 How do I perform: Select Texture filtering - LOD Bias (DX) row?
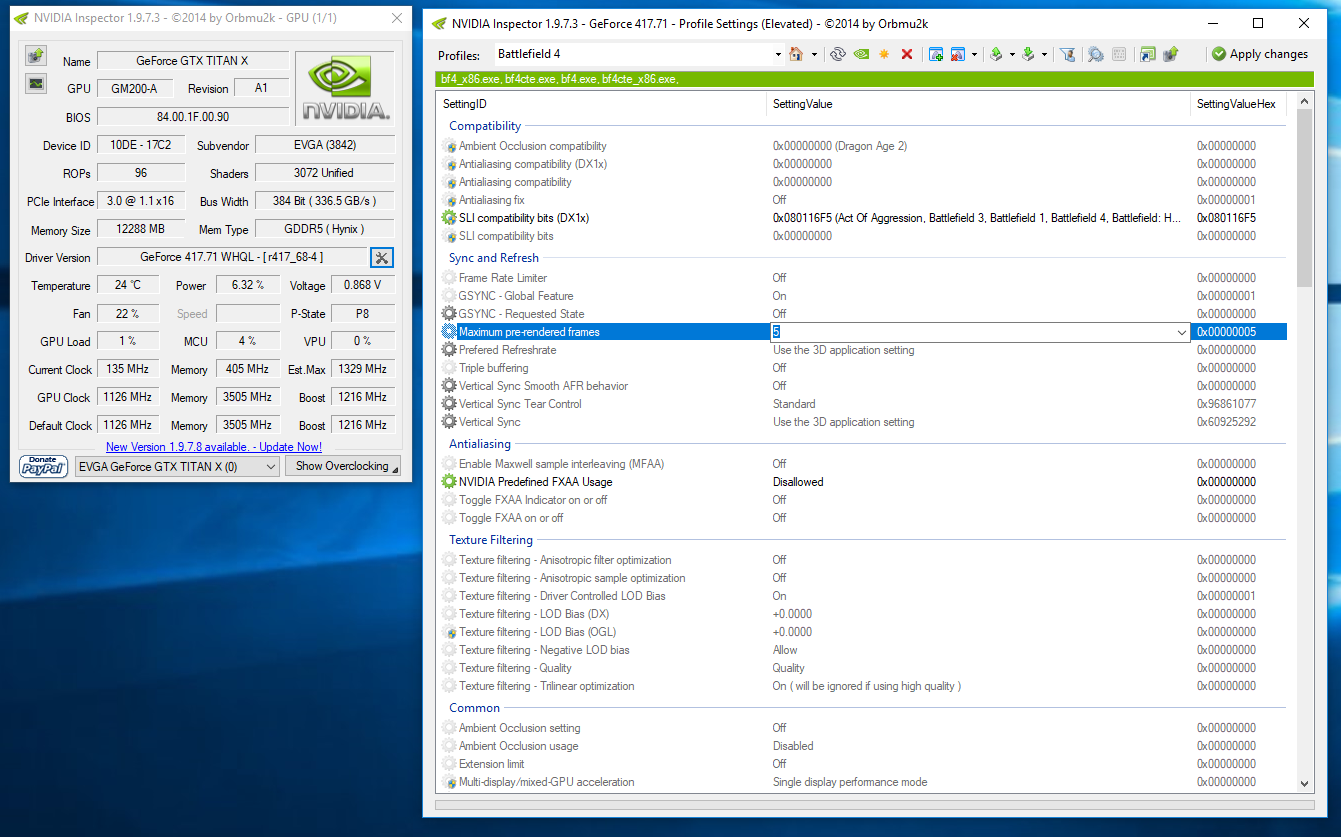[864, 614]
